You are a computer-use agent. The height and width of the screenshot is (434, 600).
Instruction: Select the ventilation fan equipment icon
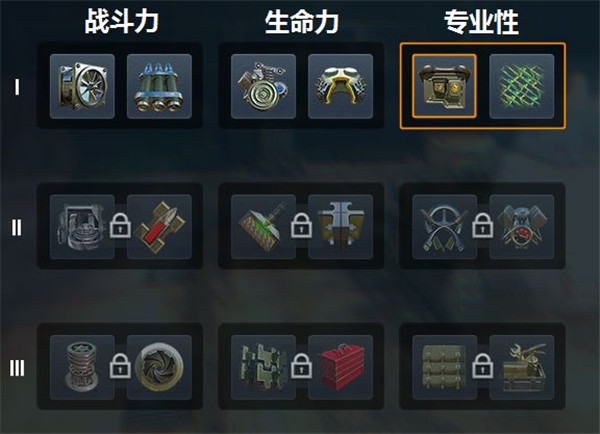click(82, 86)
